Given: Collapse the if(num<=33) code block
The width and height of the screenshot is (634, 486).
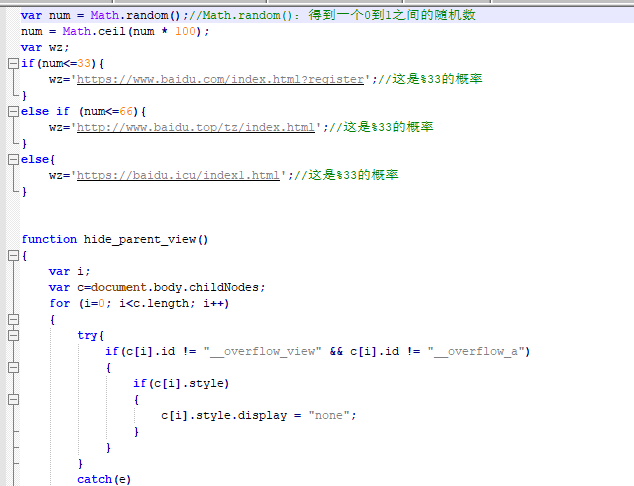Looking at the screenshot, I should (13, 63).
